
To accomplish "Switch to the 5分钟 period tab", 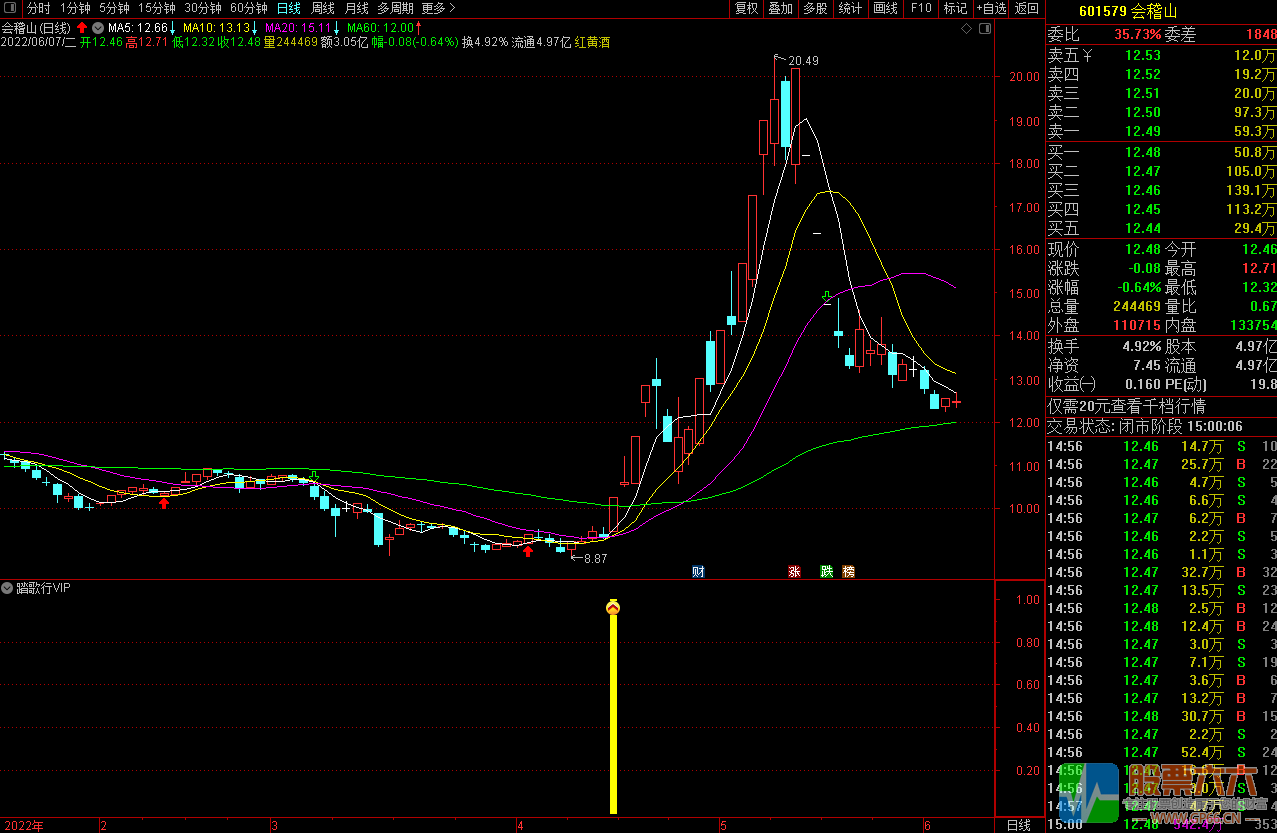I will point(114,8).
